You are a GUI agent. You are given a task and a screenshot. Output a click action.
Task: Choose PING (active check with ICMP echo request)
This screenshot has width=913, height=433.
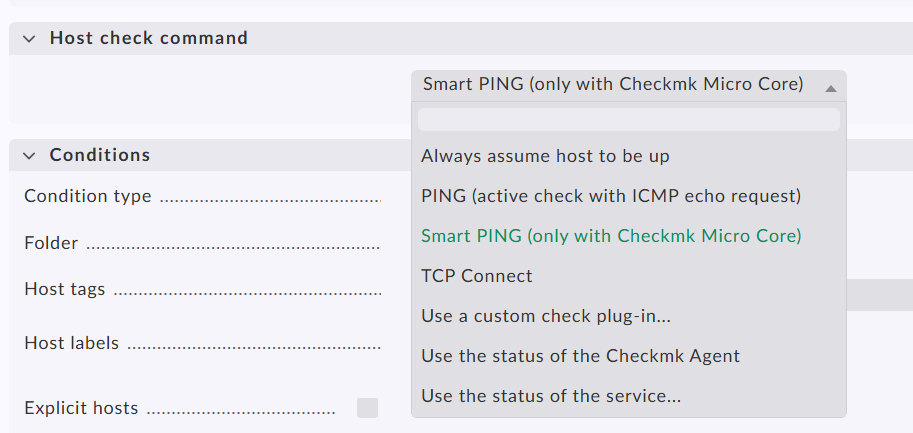pos(611,196)
